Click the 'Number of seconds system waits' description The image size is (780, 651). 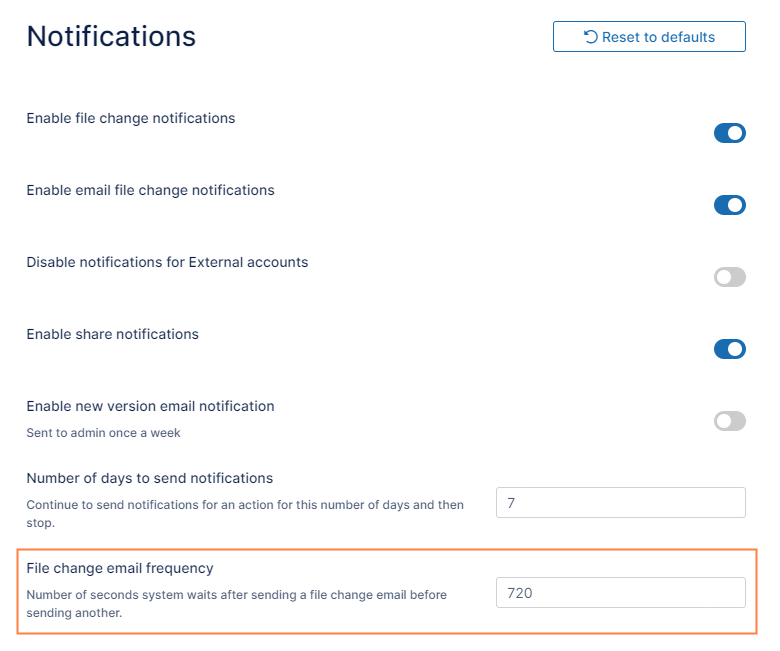[x=236, y=595]
